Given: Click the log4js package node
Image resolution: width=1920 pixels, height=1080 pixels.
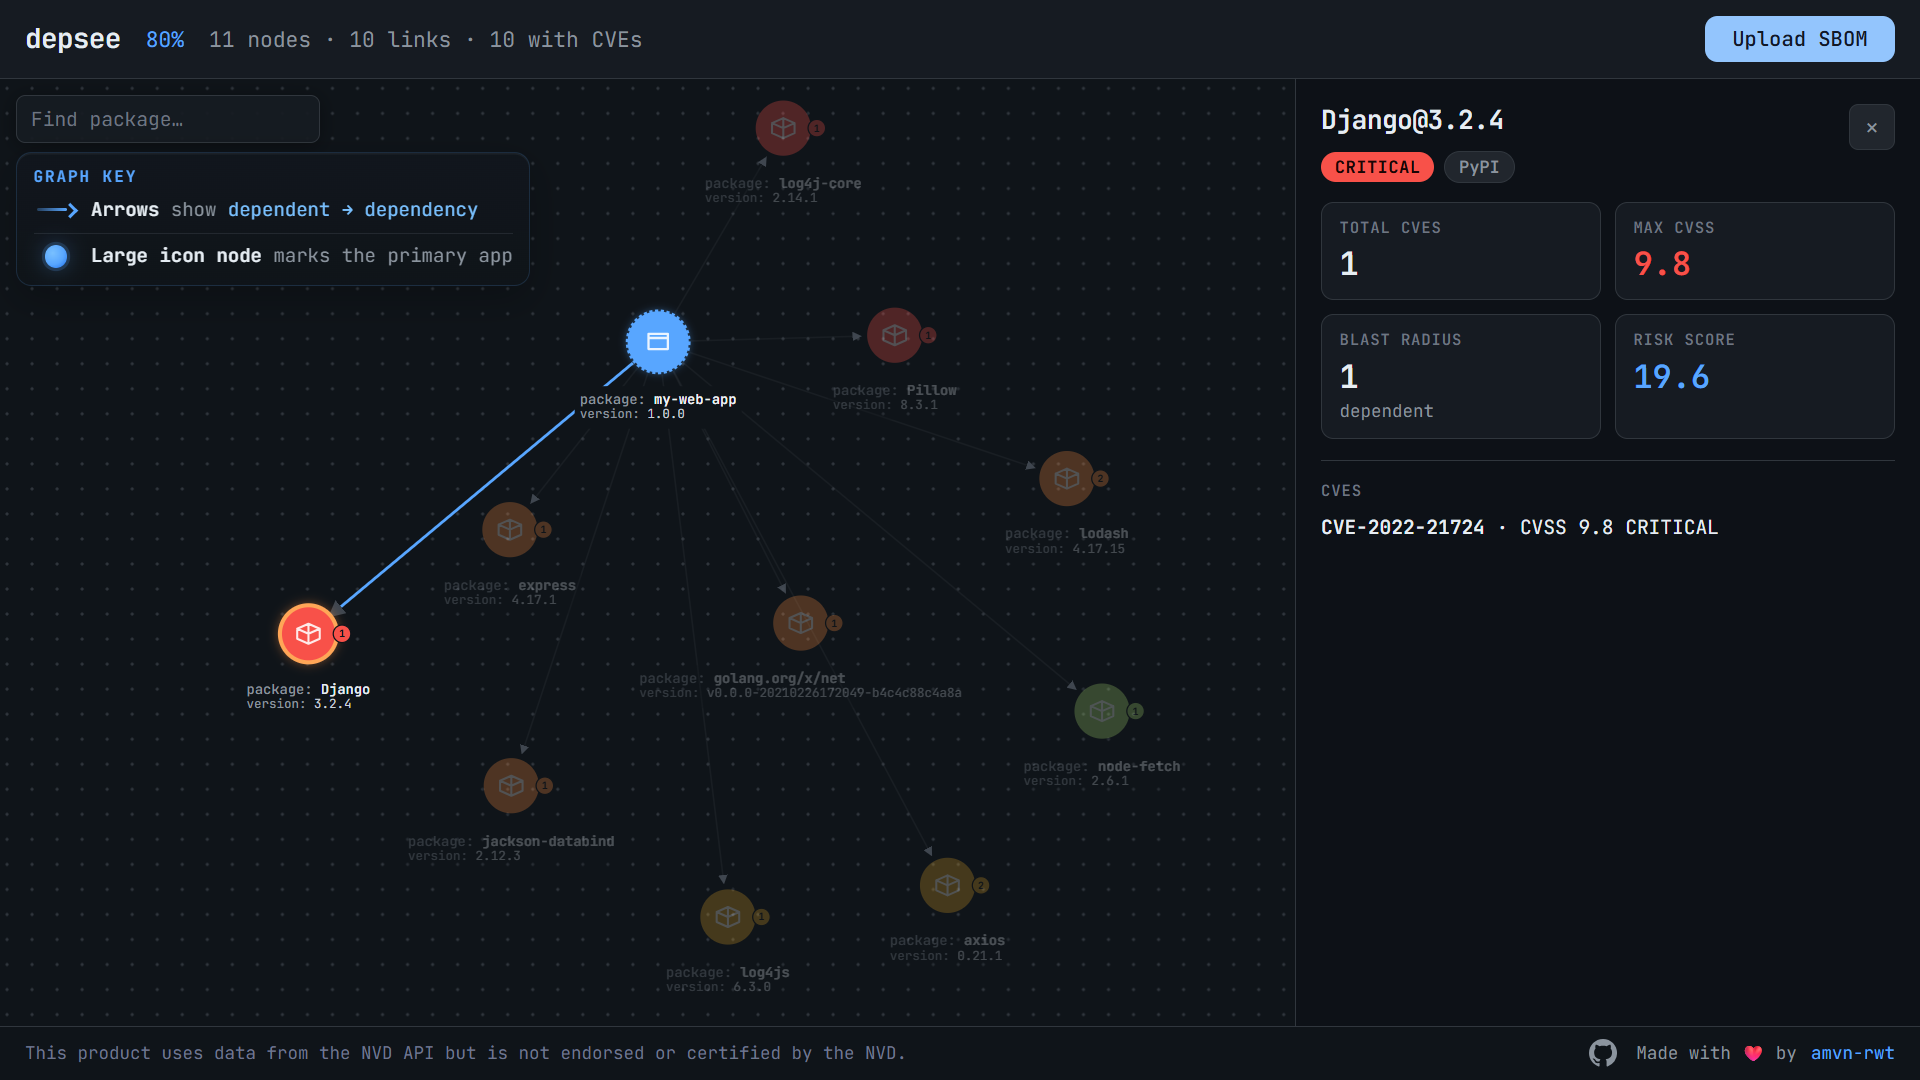Looking at the screenshot, I should 728,916.
